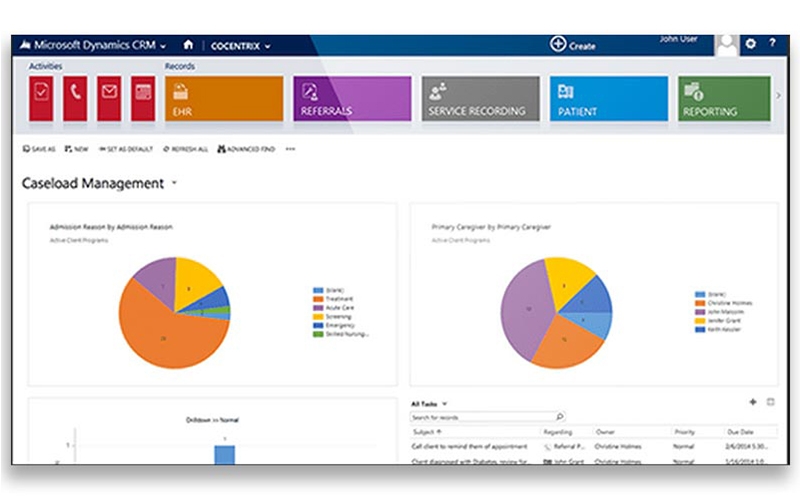Click the Create plus button
Image resolution: width=800 pixels, height=500 pixels.
point(558,44)
